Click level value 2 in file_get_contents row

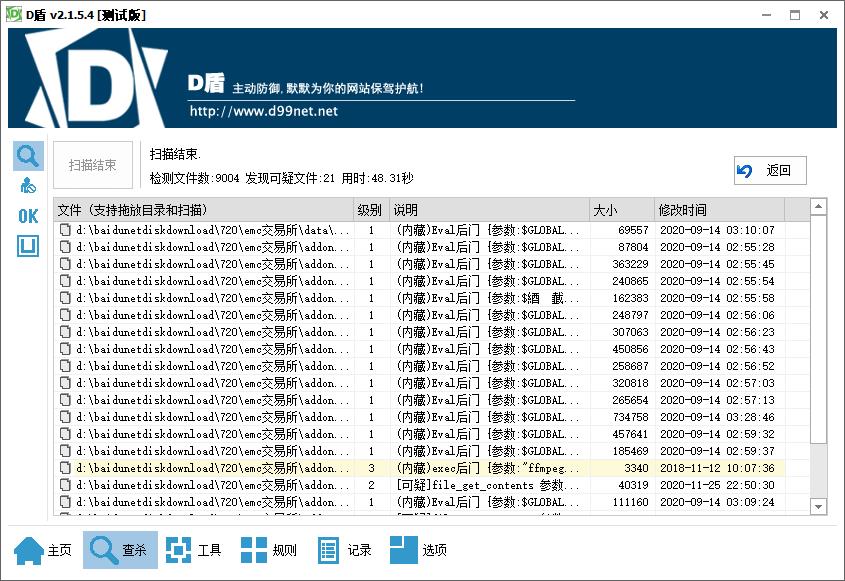[371, 485]
